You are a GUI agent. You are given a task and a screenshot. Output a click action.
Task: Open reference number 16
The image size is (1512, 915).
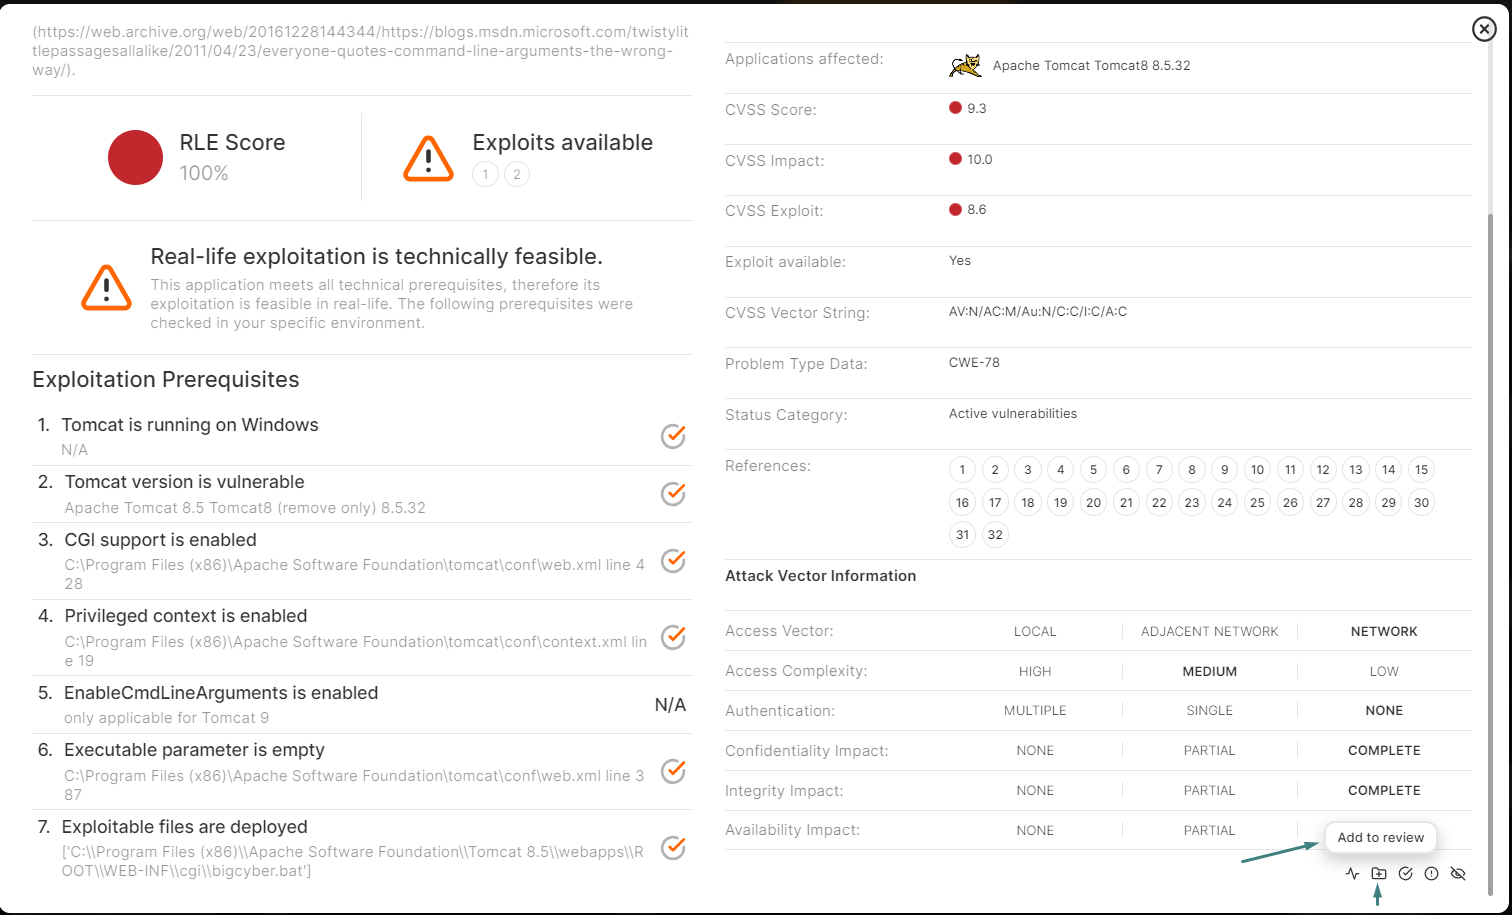point(962,503)
